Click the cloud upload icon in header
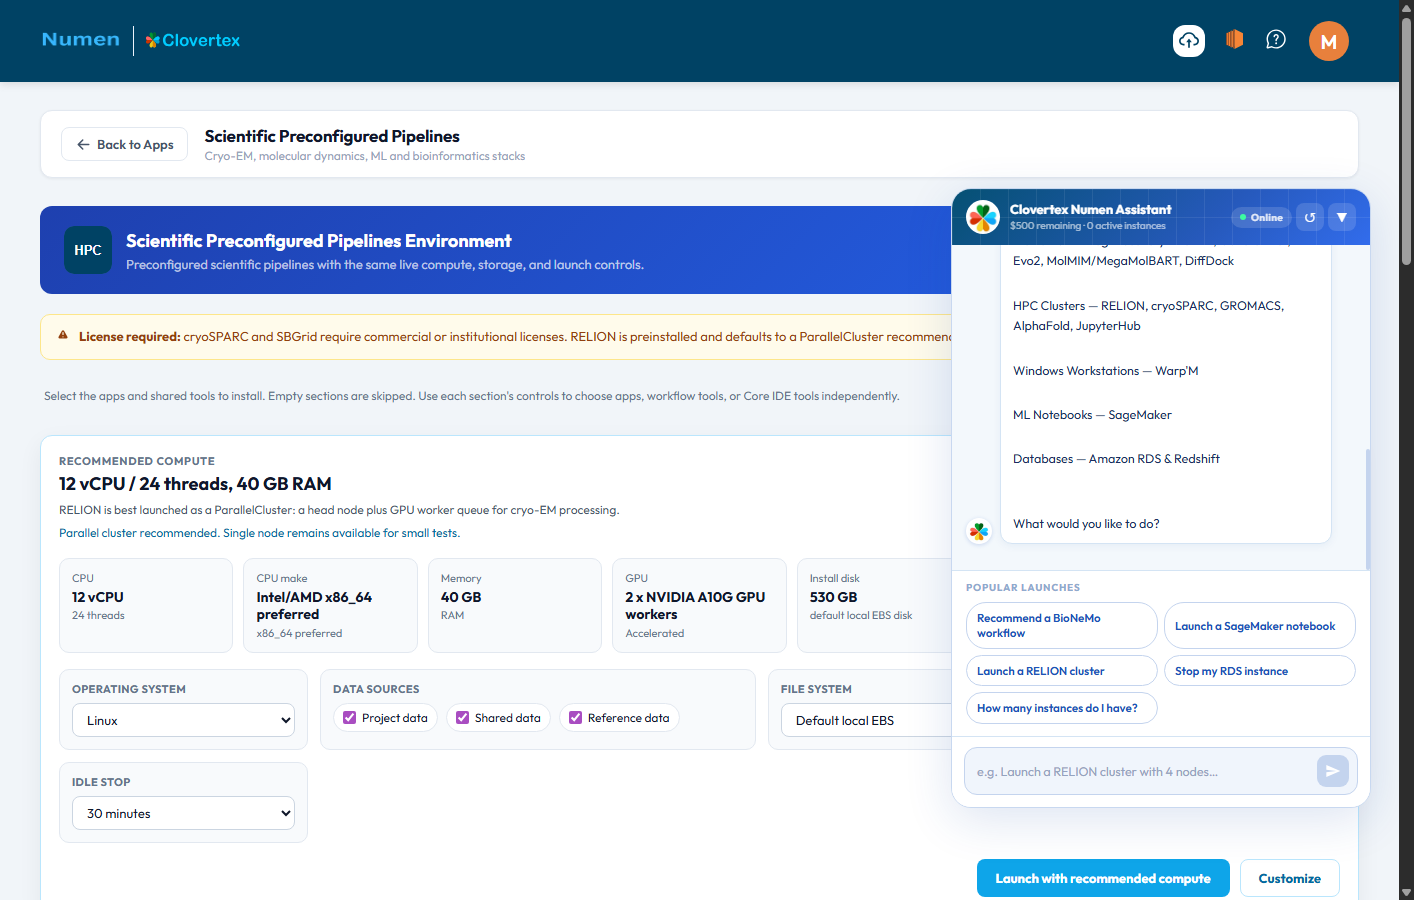This screenshot has width=1414, height=900. [1189, 40]
